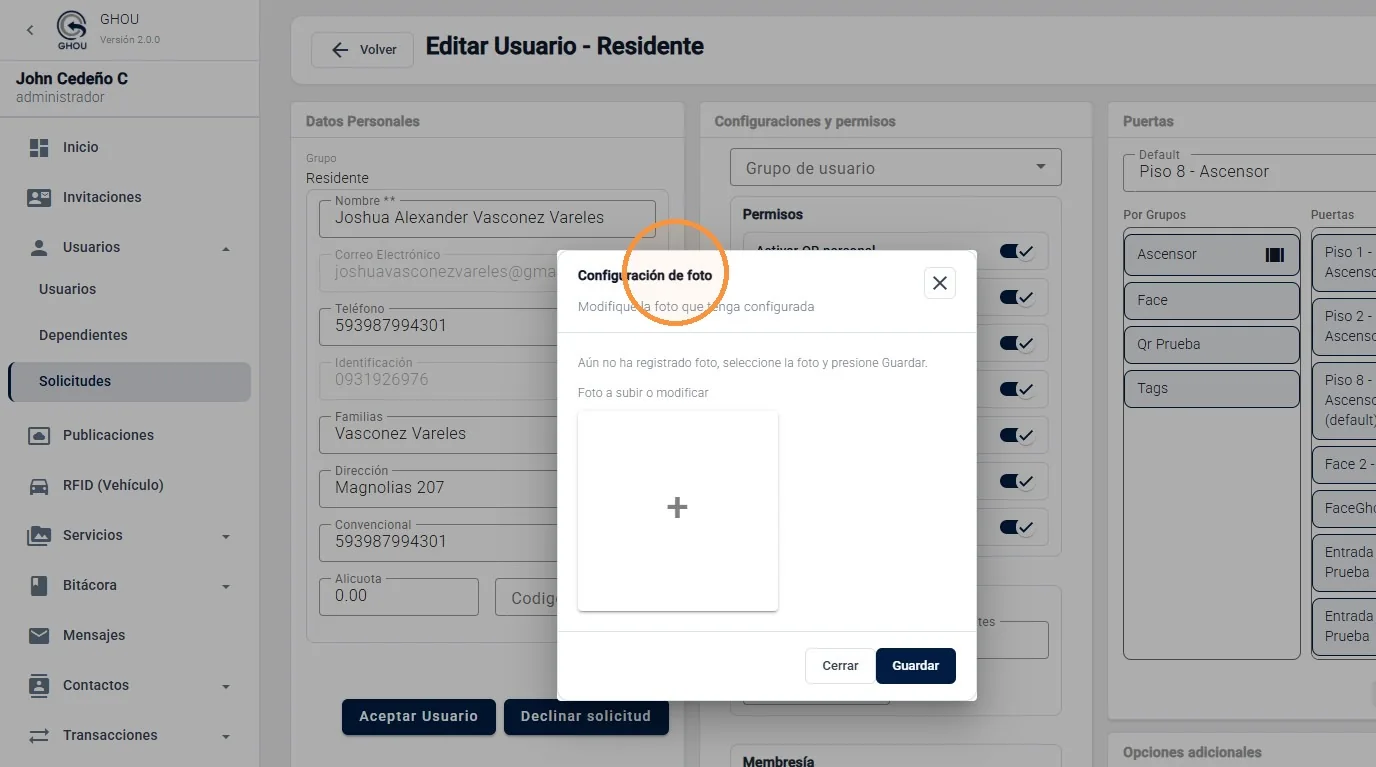Expand the Bitácora menu arrow

[226, 586]
